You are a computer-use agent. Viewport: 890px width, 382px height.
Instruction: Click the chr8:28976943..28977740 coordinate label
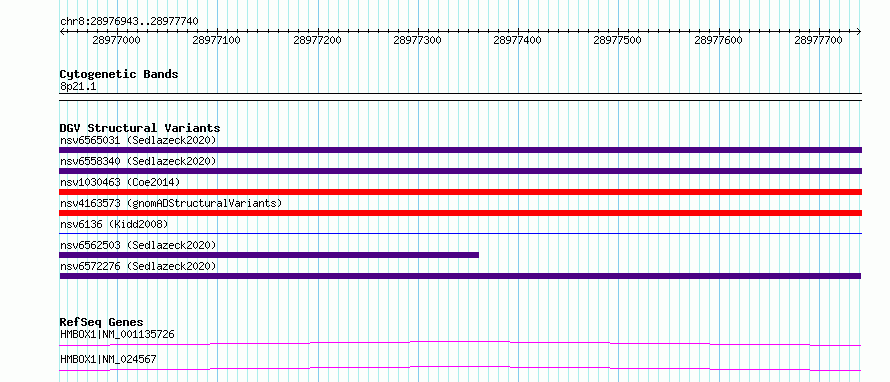129,22
